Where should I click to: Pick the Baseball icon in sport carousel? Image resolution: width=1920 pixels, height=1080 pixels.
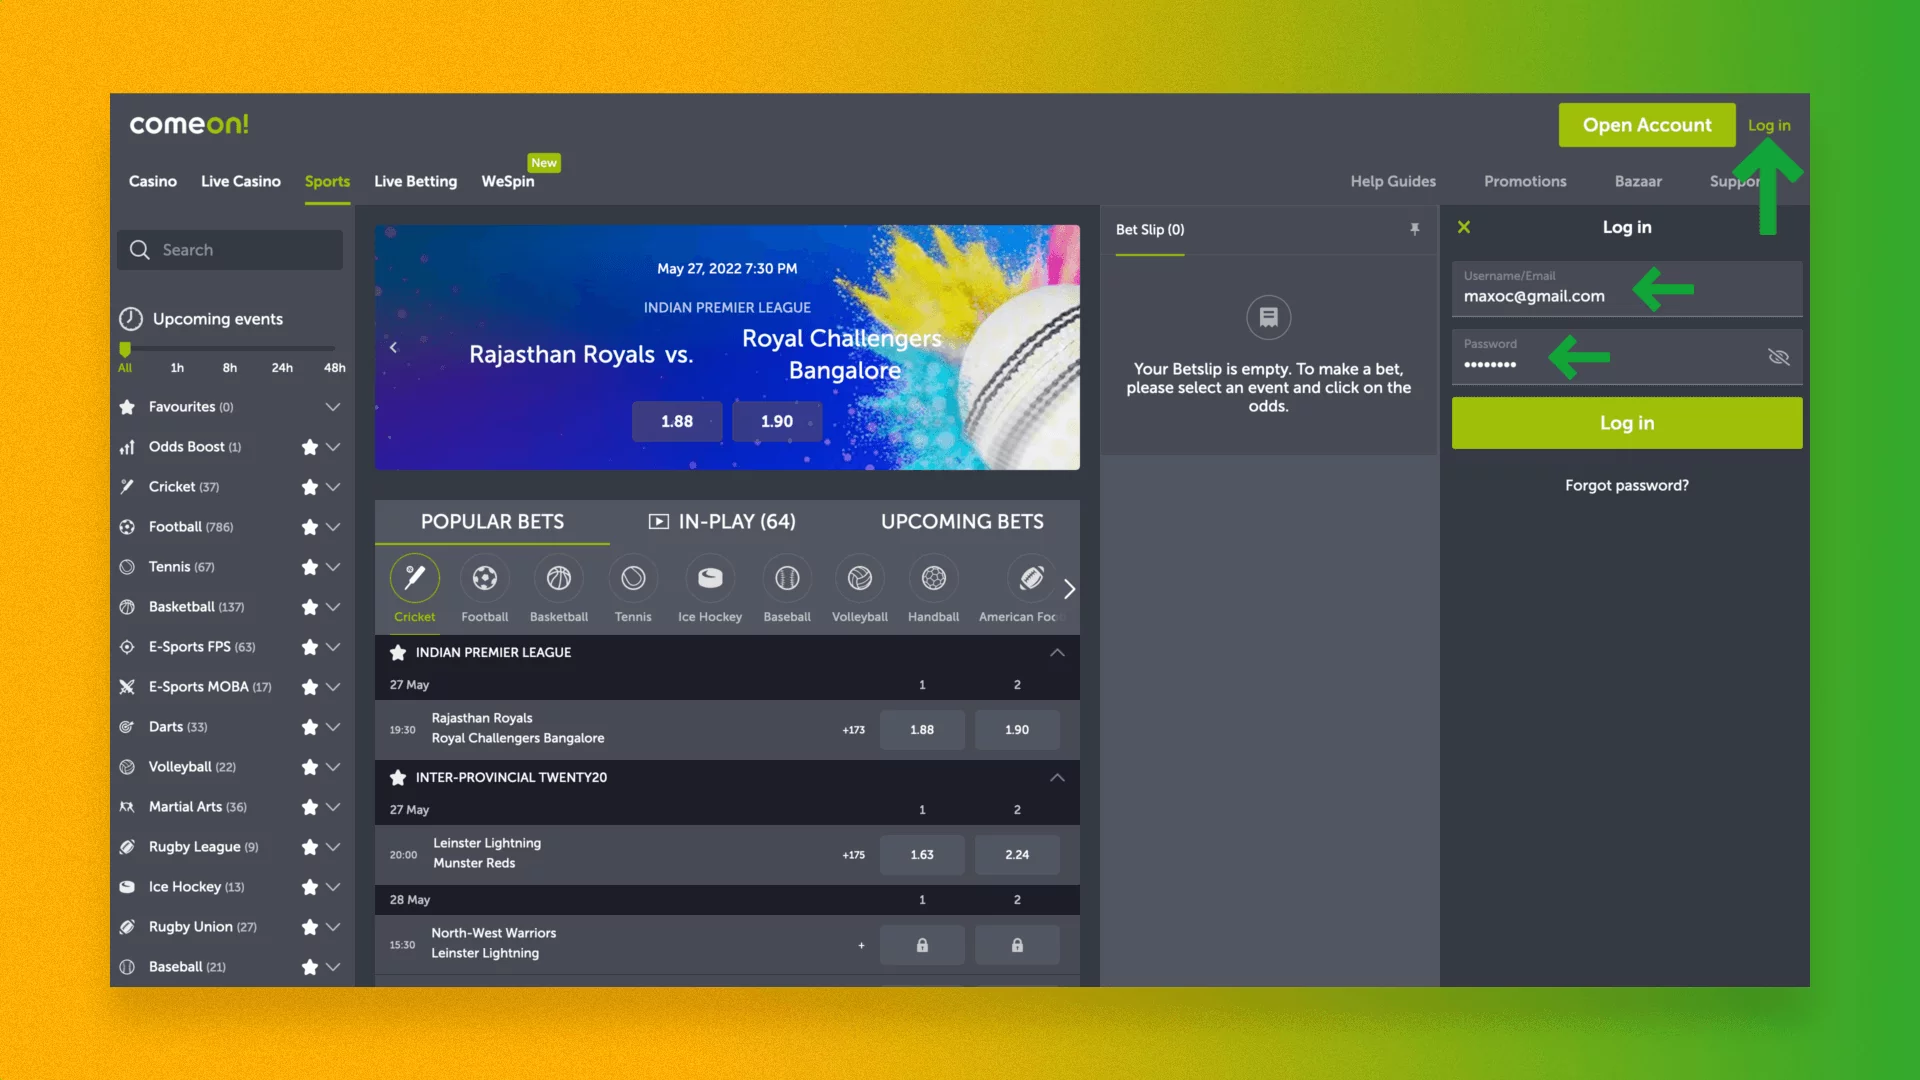click(x=787, y=578)
